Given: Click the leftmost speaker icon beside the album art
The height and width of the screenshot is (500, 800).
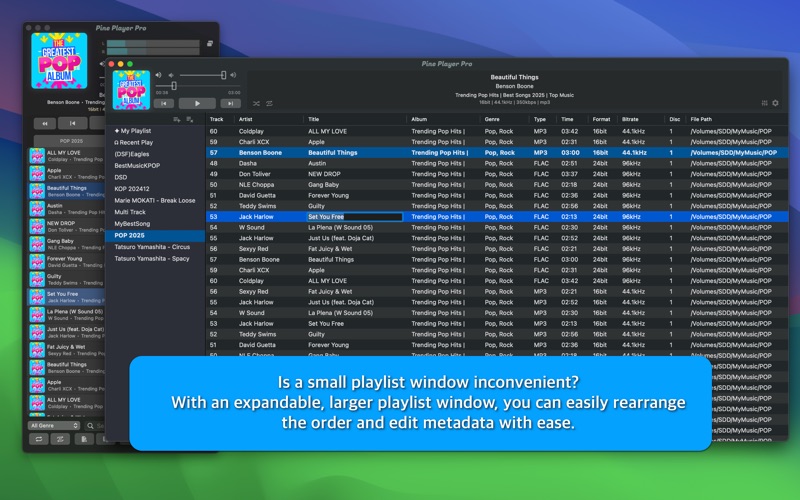Looking at the screenshot, I should [x=158, y=75].
